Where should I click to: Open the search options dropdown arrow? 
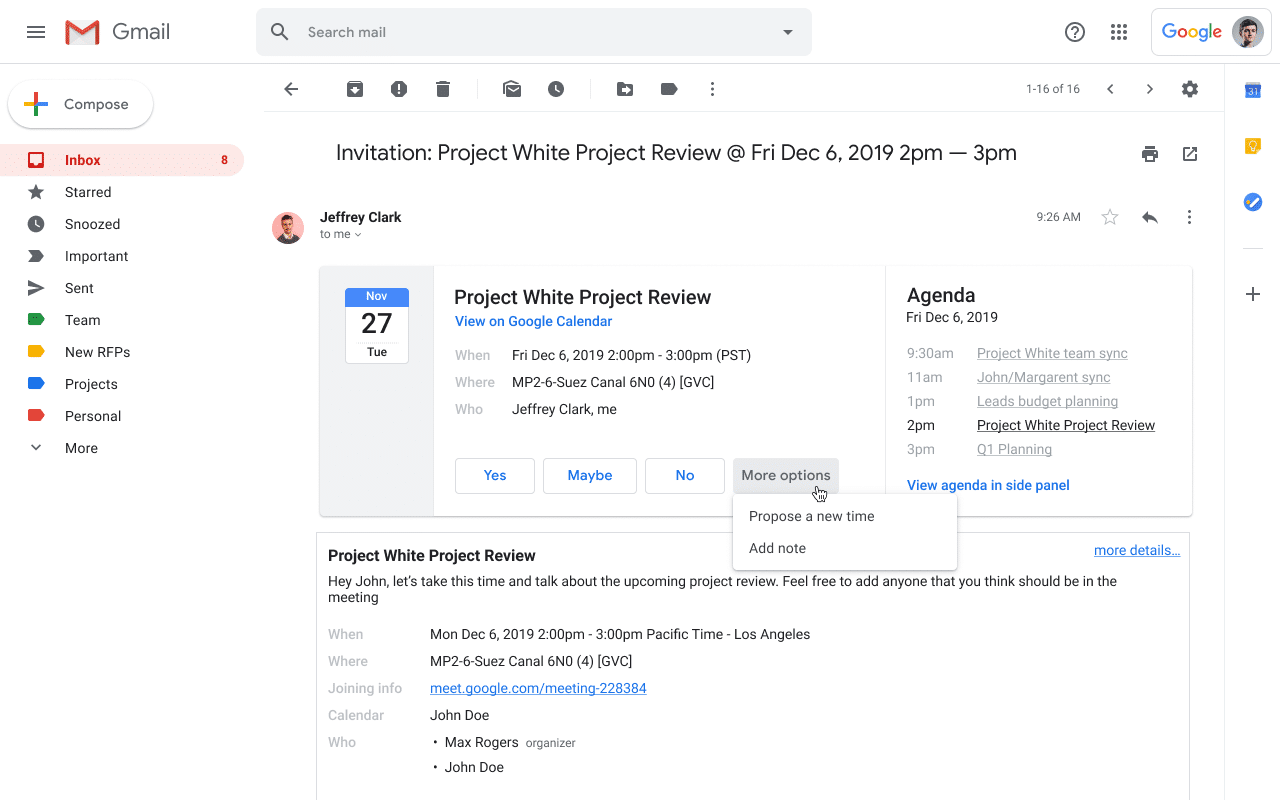click(788, 32)
